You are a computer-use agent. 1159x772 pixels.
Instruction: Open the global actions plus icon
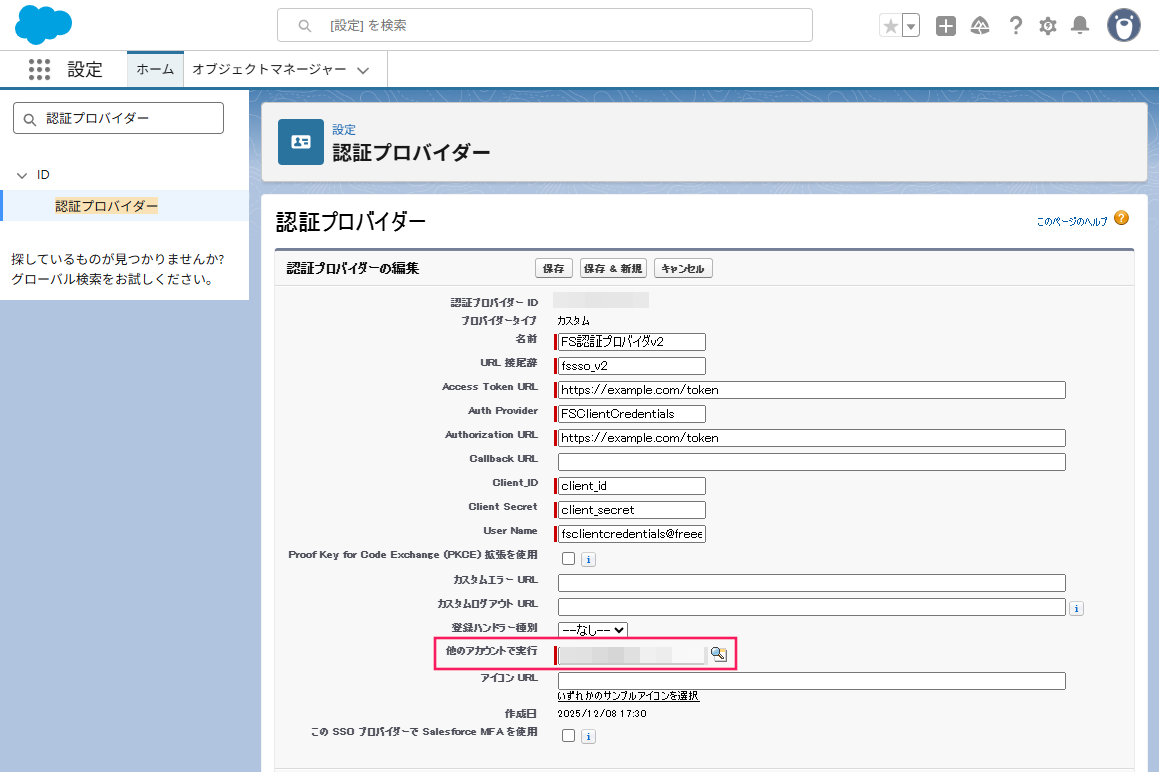(945, 26)
